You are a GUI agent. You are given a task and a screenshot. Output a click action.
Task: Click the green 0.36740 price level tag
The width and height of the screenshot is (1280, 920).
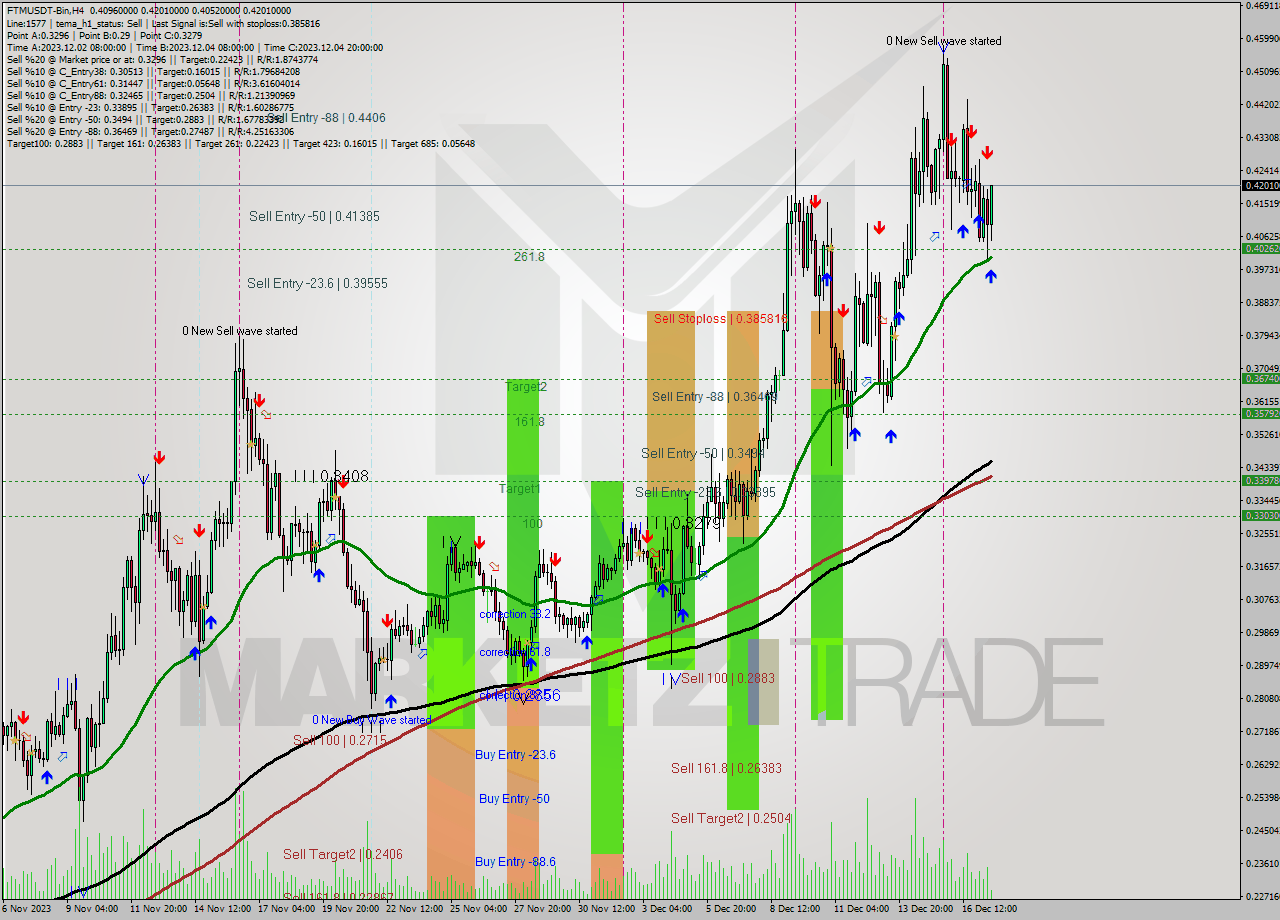(1260, 378)
